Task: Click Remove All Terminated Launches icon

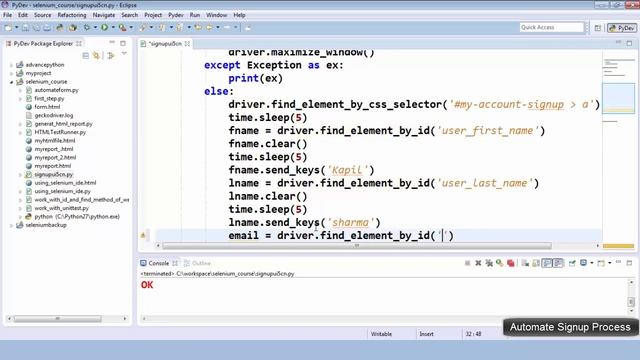Action: (x=489, y=263)
